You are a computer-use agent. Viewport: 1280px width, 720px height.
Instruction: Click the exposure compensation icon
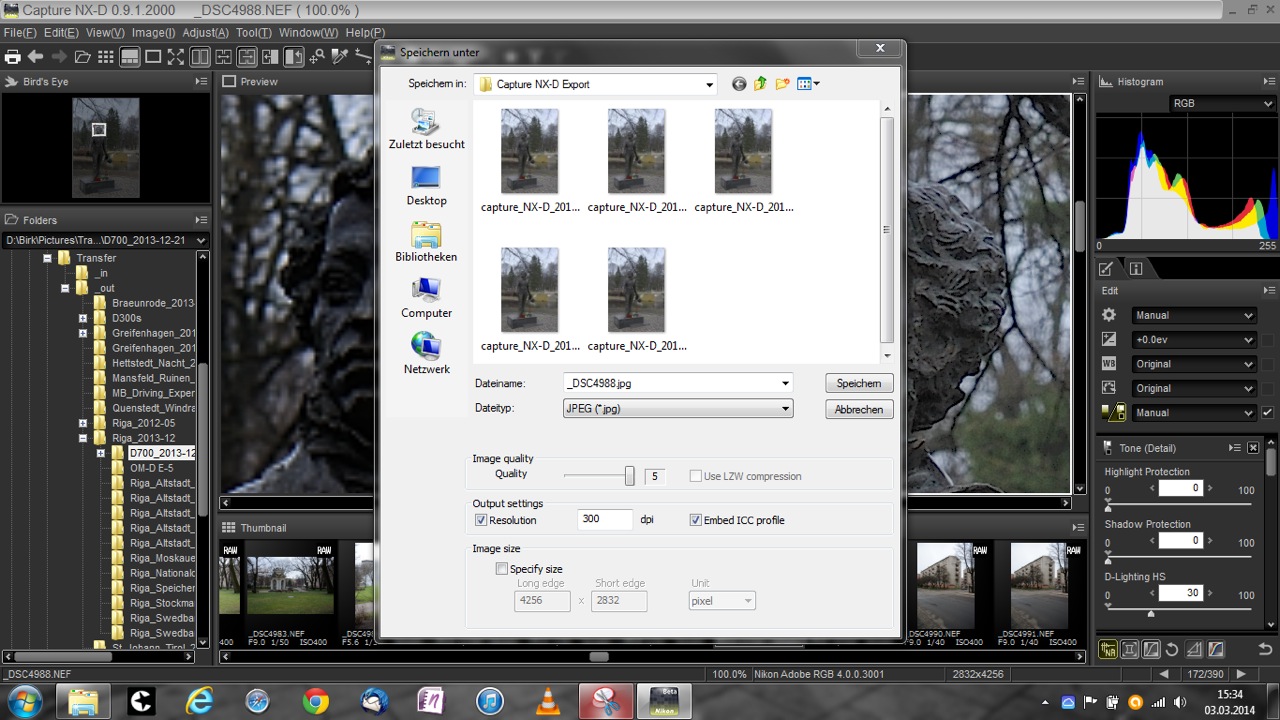(1108, 339)
